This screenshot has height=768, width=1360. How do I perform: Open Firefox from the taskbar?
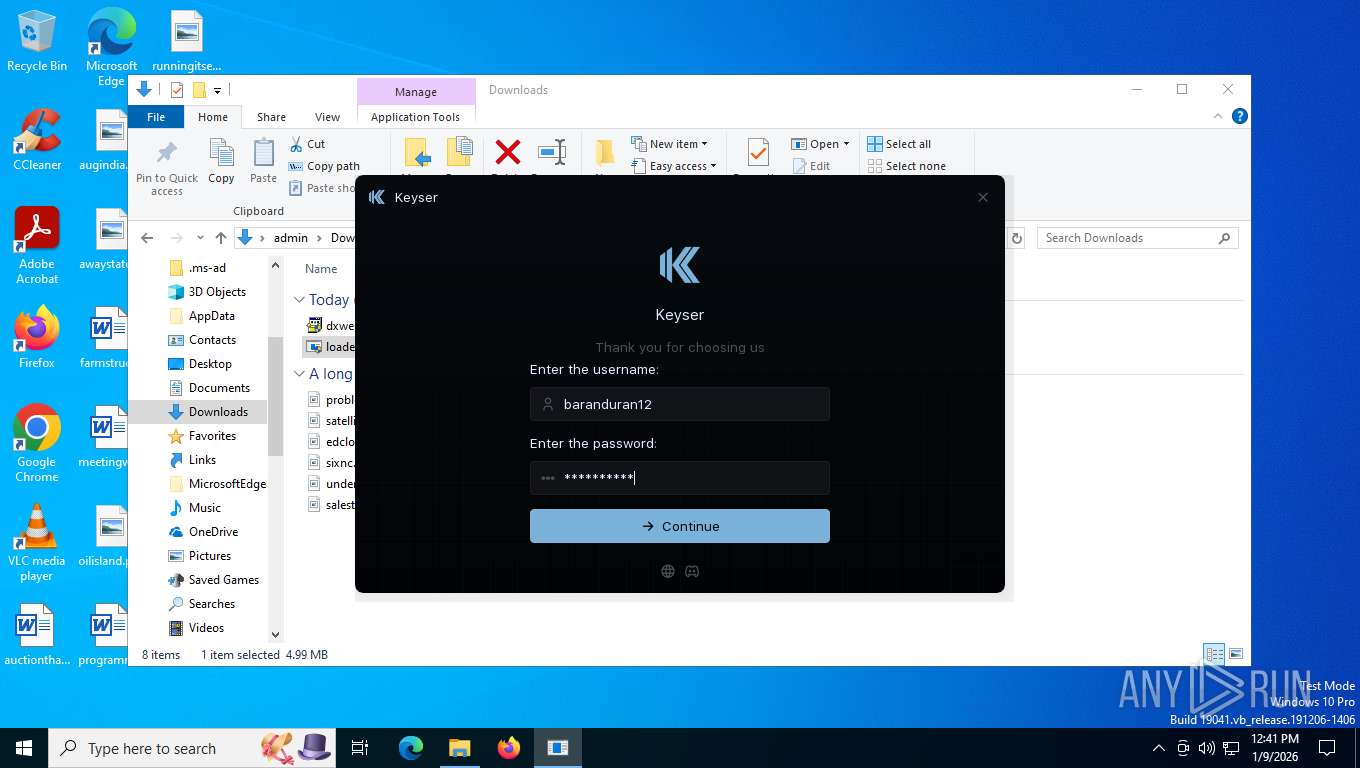(x=509, y=748)
